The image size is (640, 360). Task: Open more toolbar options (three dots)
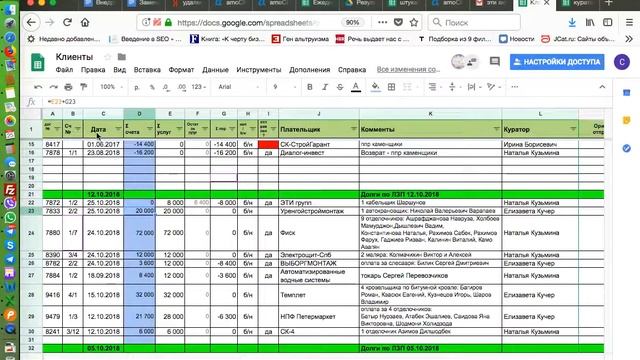pos(515,87)
